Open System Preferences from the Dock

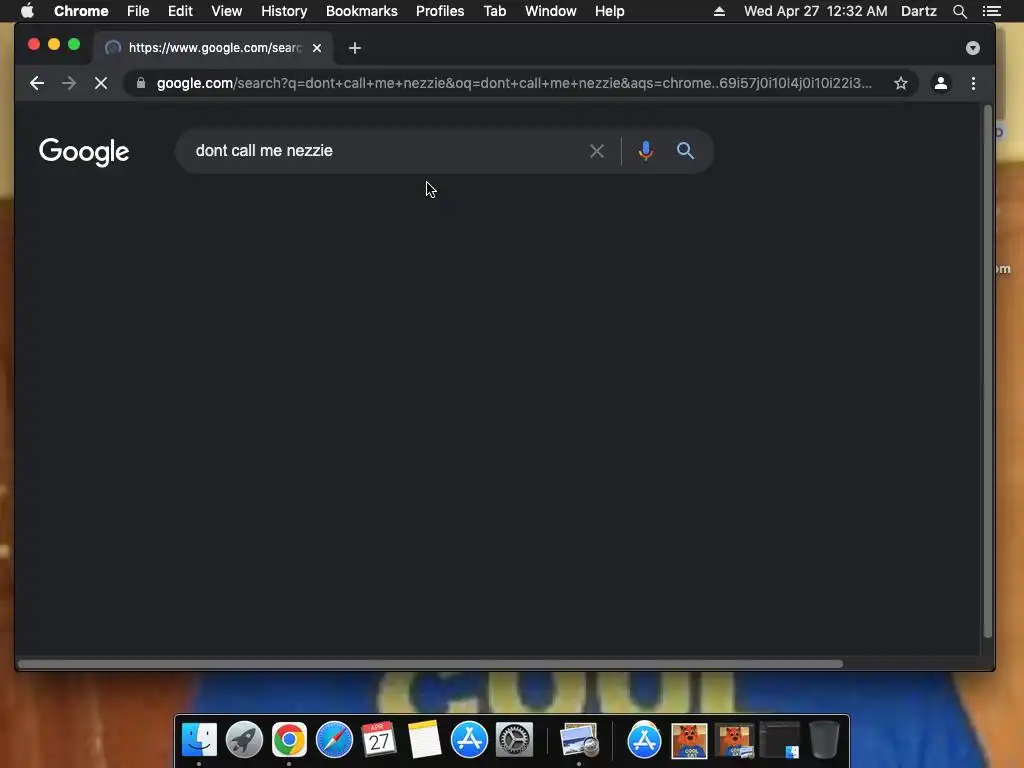(x=515, y=740)
